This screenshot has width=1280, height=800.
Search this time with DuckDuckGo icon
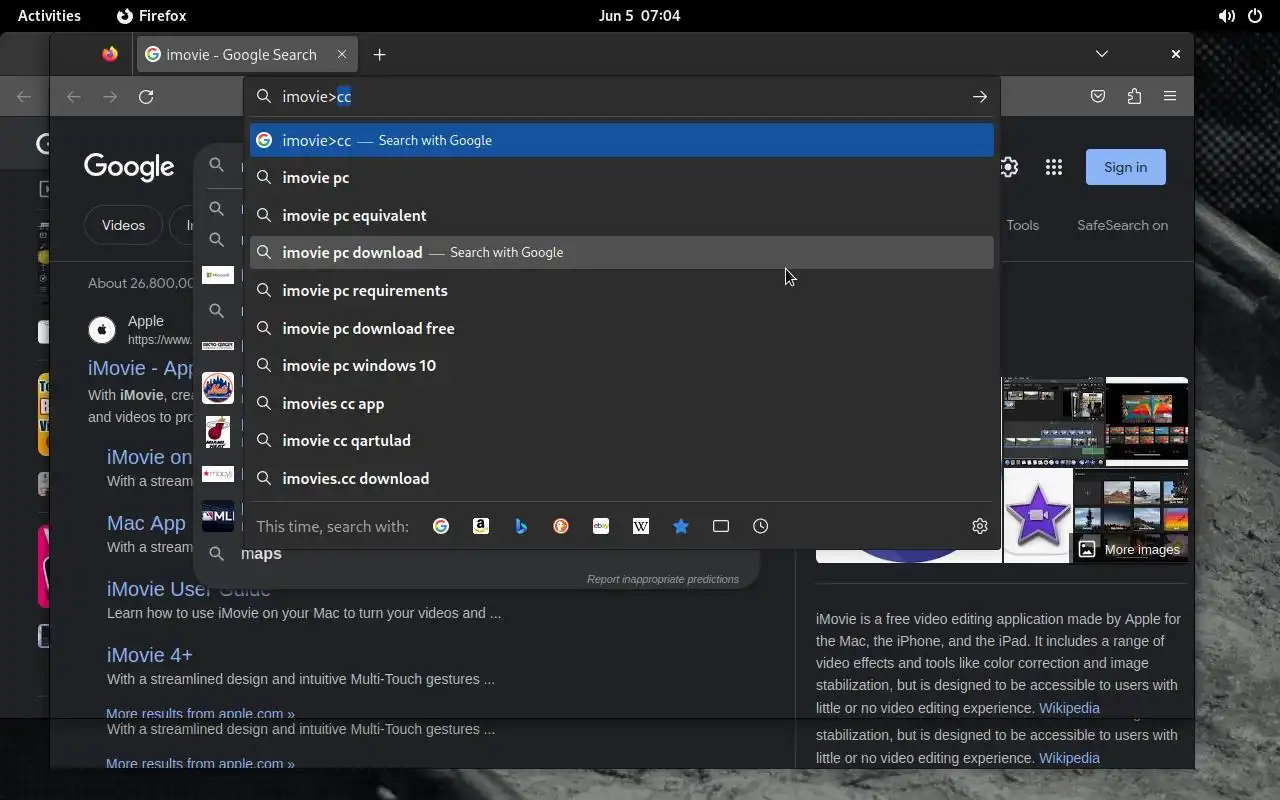[x=561, y=526]
